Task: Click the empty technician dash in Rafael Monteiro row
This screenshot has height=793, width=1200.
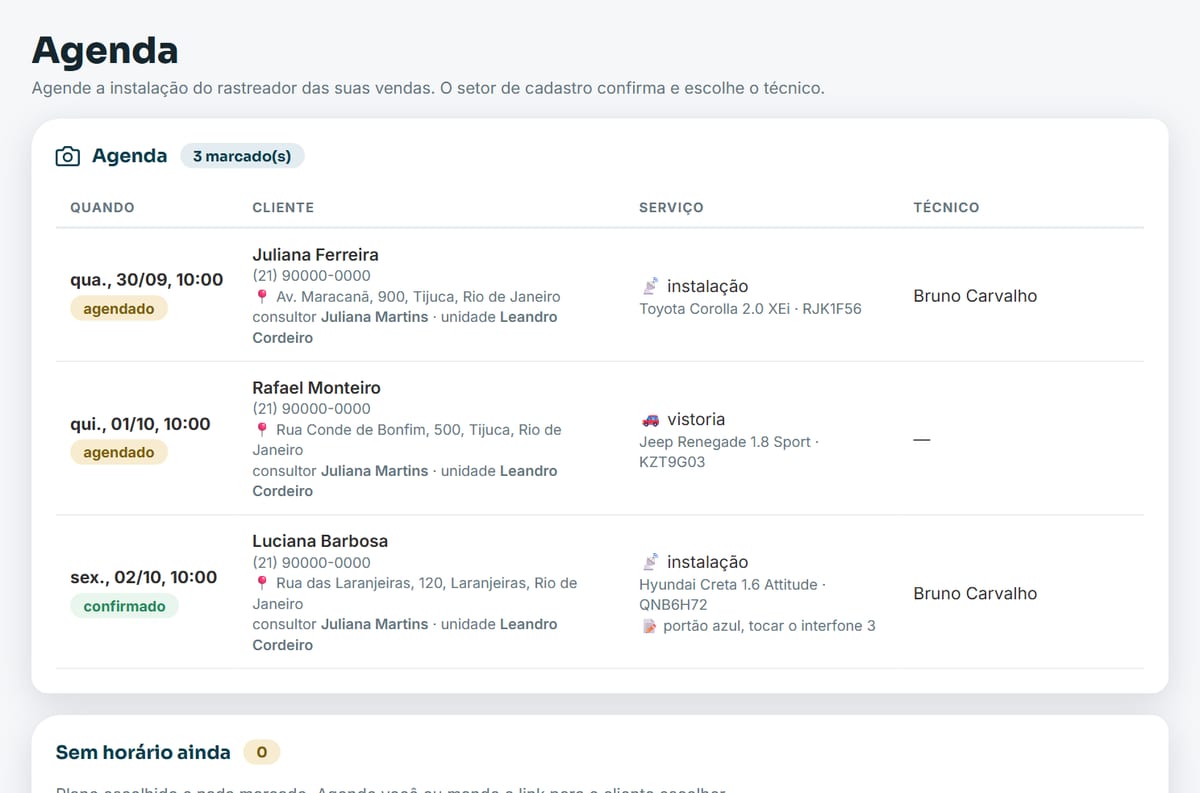Action: click(921, 440)
